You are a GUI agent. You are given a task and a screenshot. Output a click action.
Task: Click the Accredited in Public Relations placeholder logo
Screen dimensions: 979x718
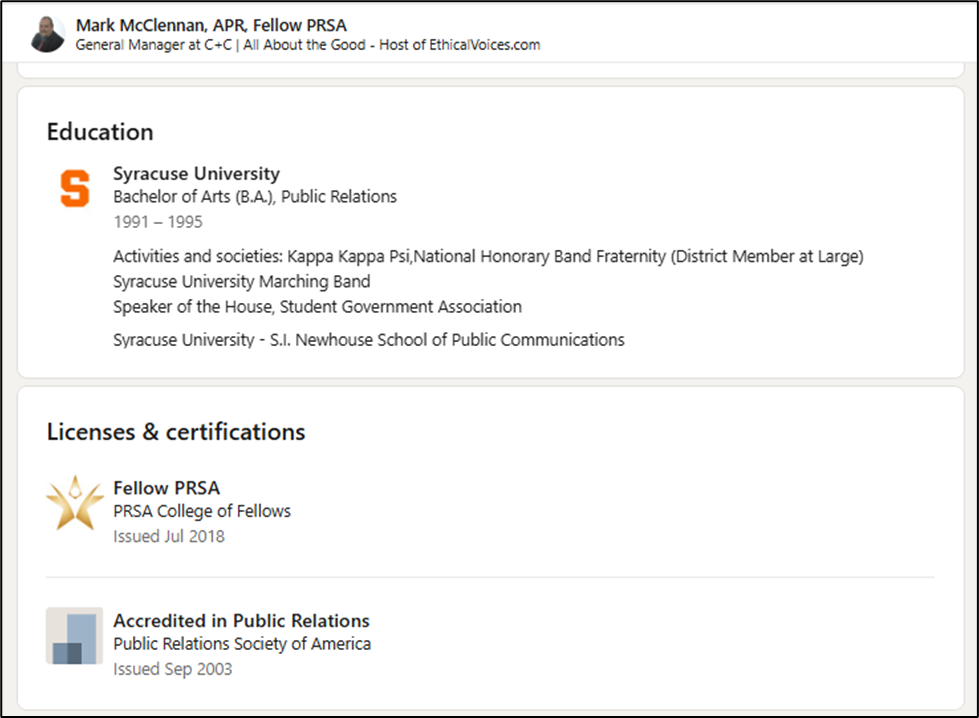(x=75, y=636)
